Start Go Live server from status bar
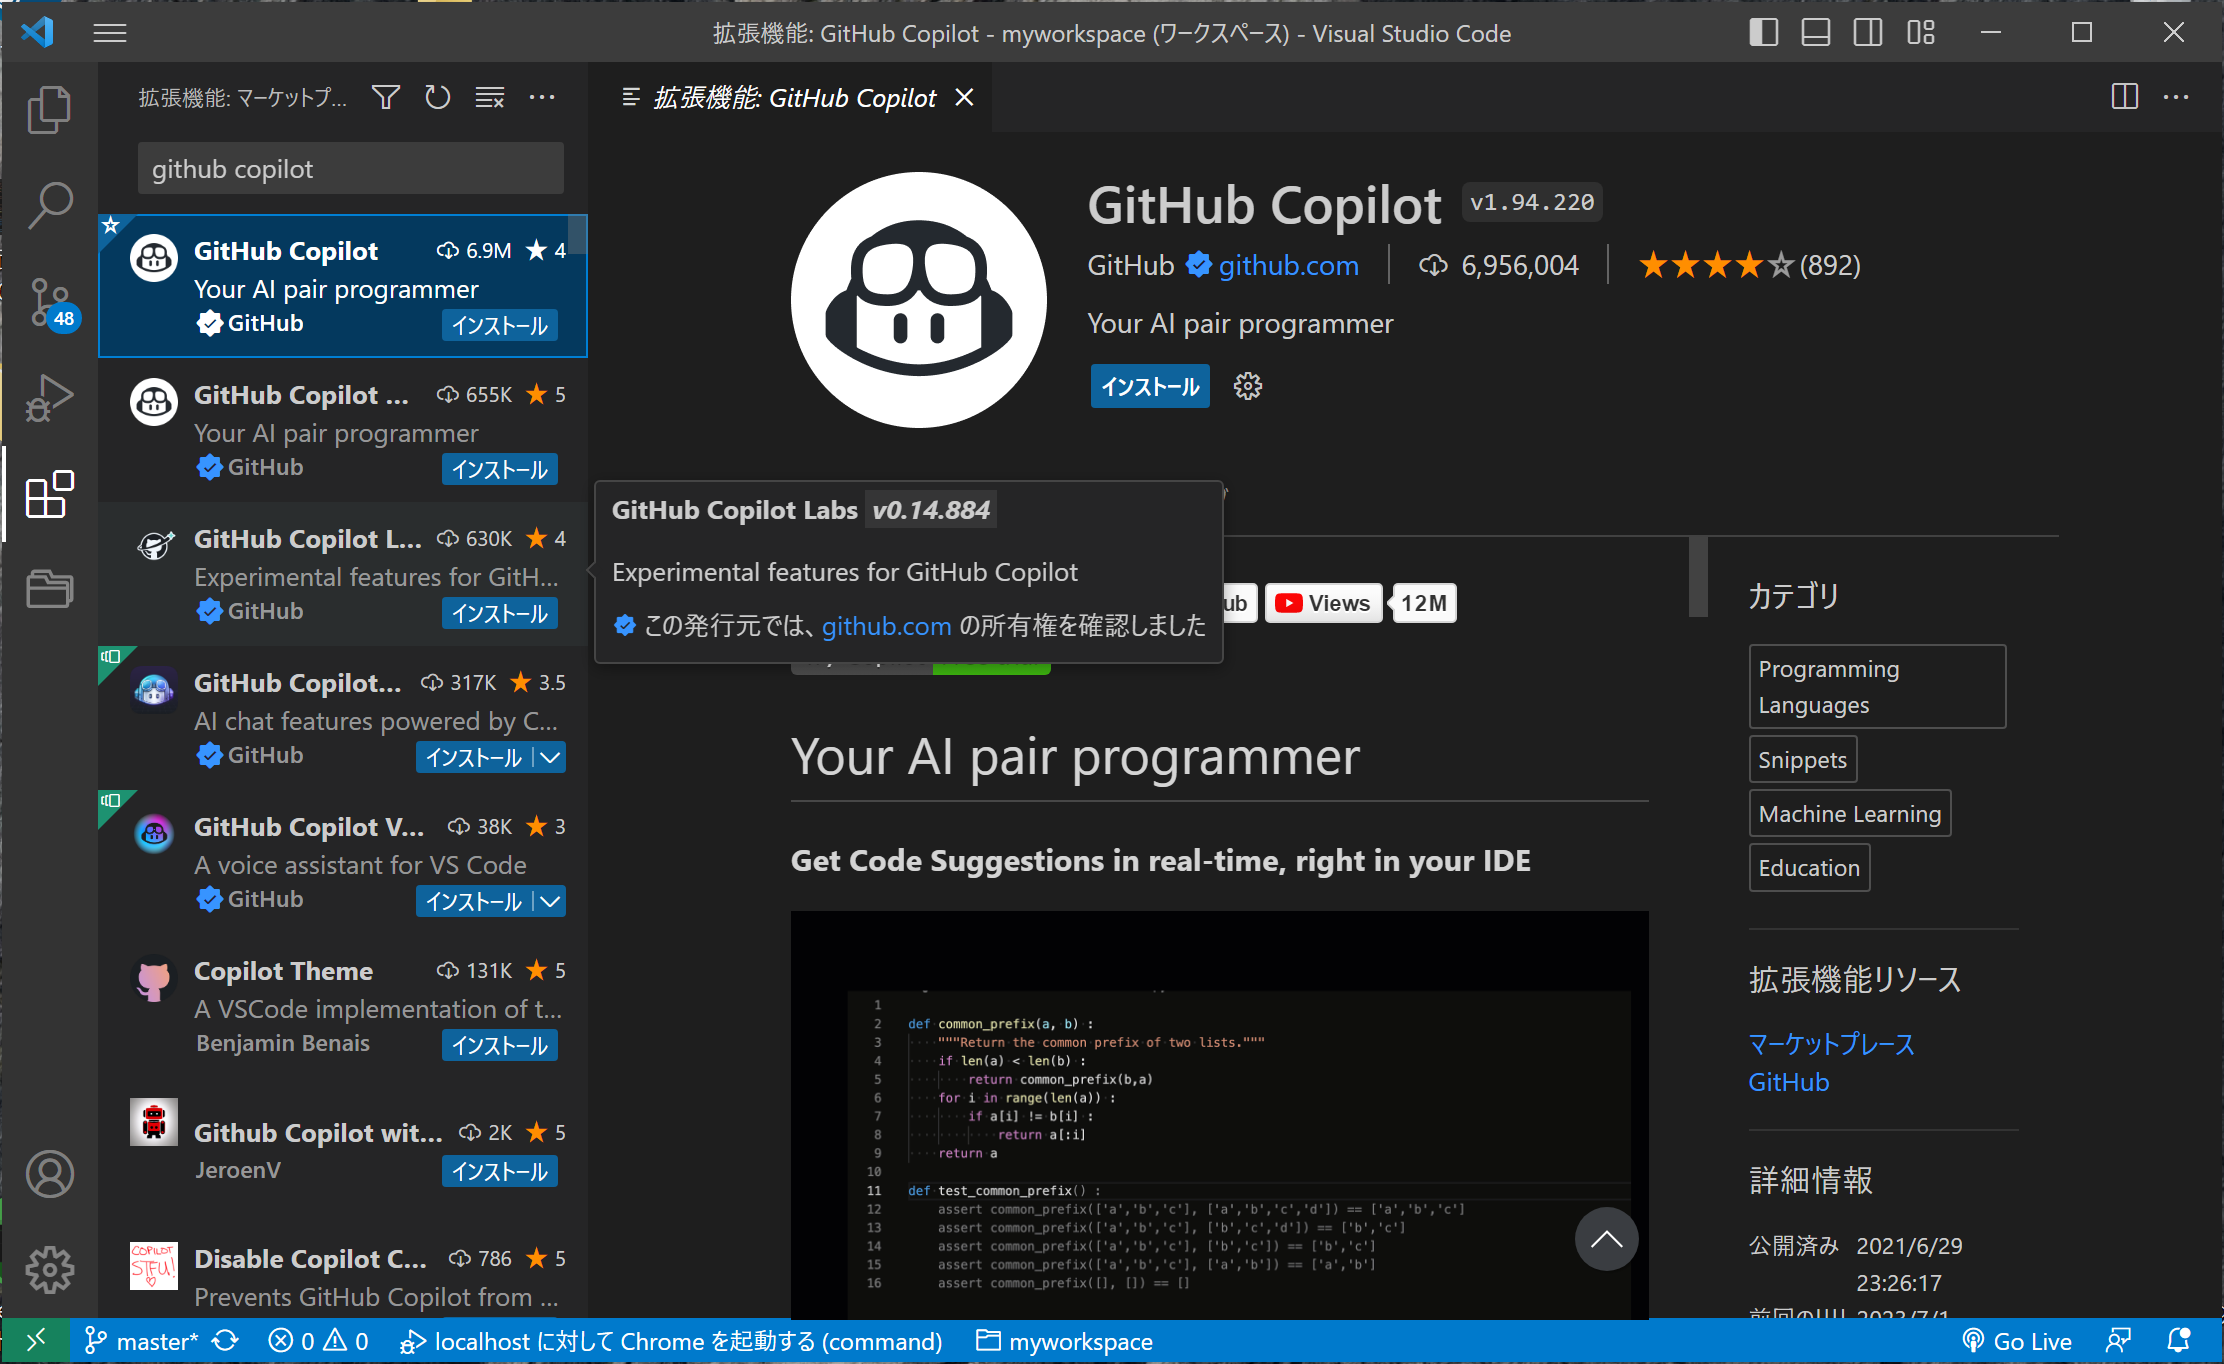The width and height of the screenshot is (2224, 1364). [x=2016, y=1341]
